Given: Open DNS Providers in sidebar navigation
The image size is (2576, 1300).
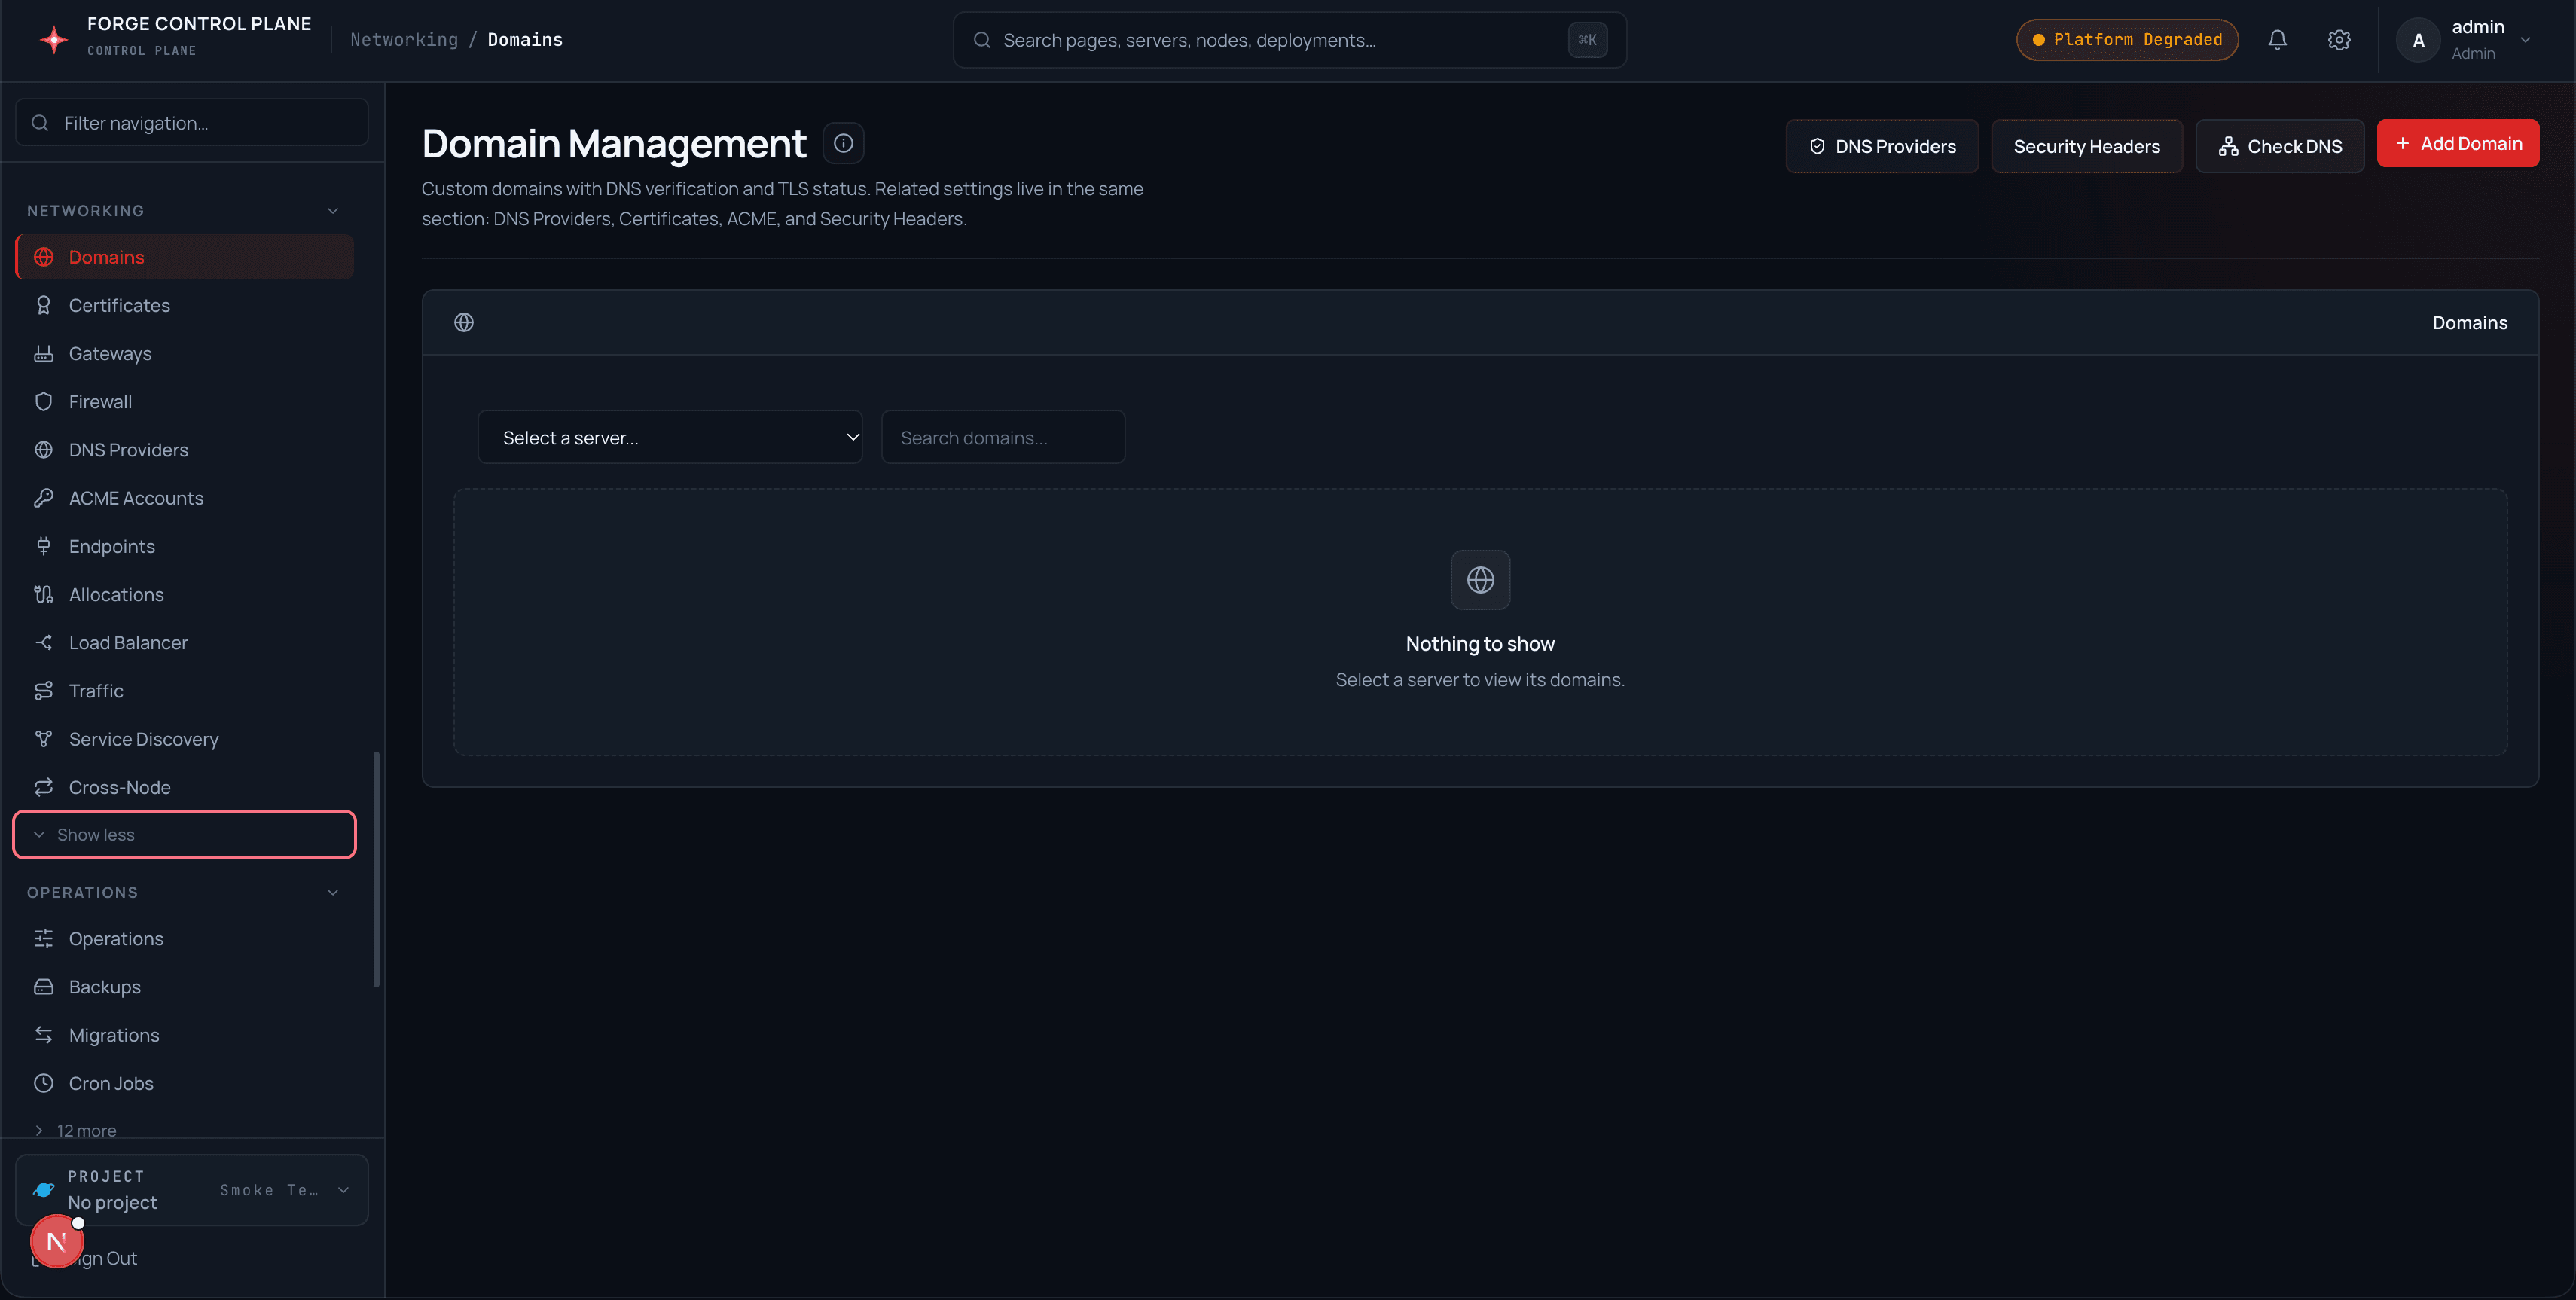Looking at the screenshot, I should click(184, 450).
